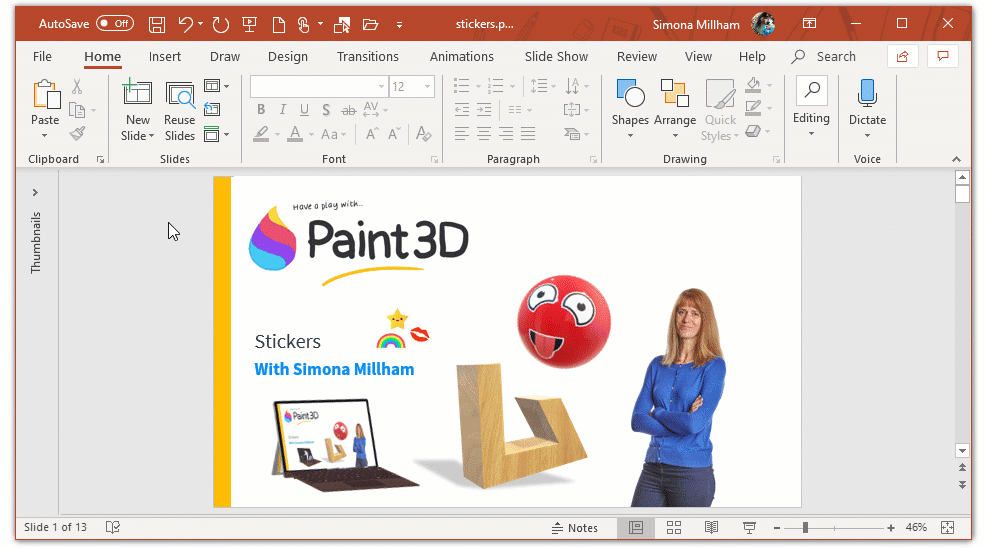Click the Redo/Repeat icon
This screenshot has width=984, height=548.
click(220, 24)
